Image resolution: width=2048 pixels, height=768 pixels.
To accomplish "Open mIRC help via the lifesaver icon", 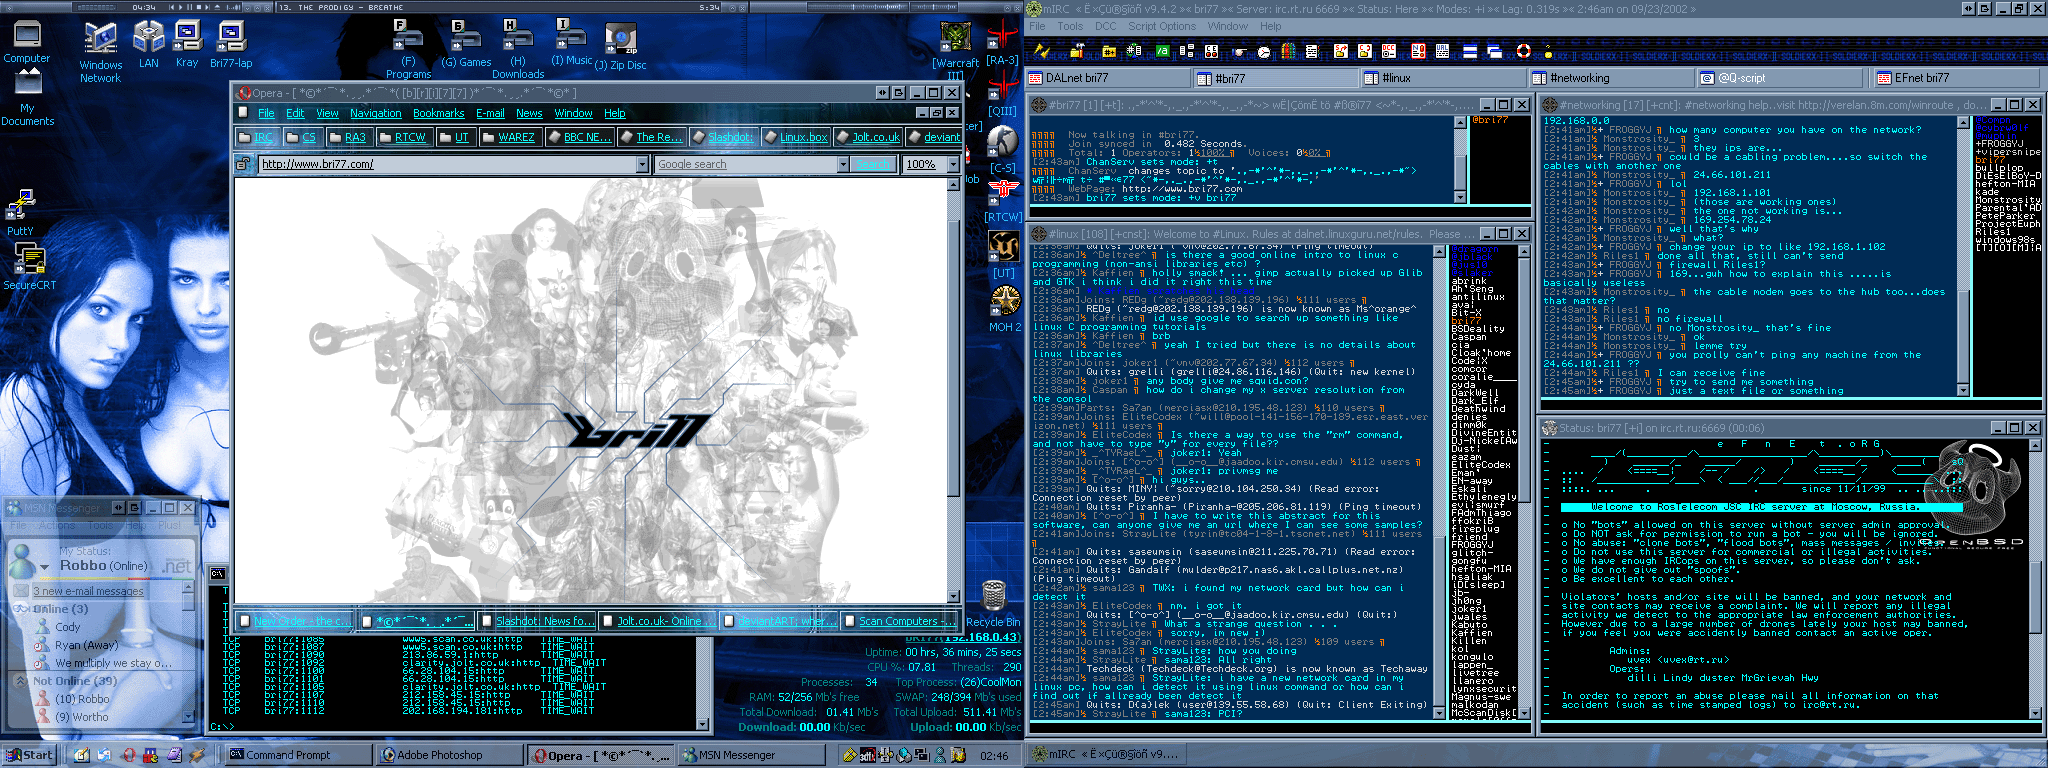I will click(x=1524, y=51).
